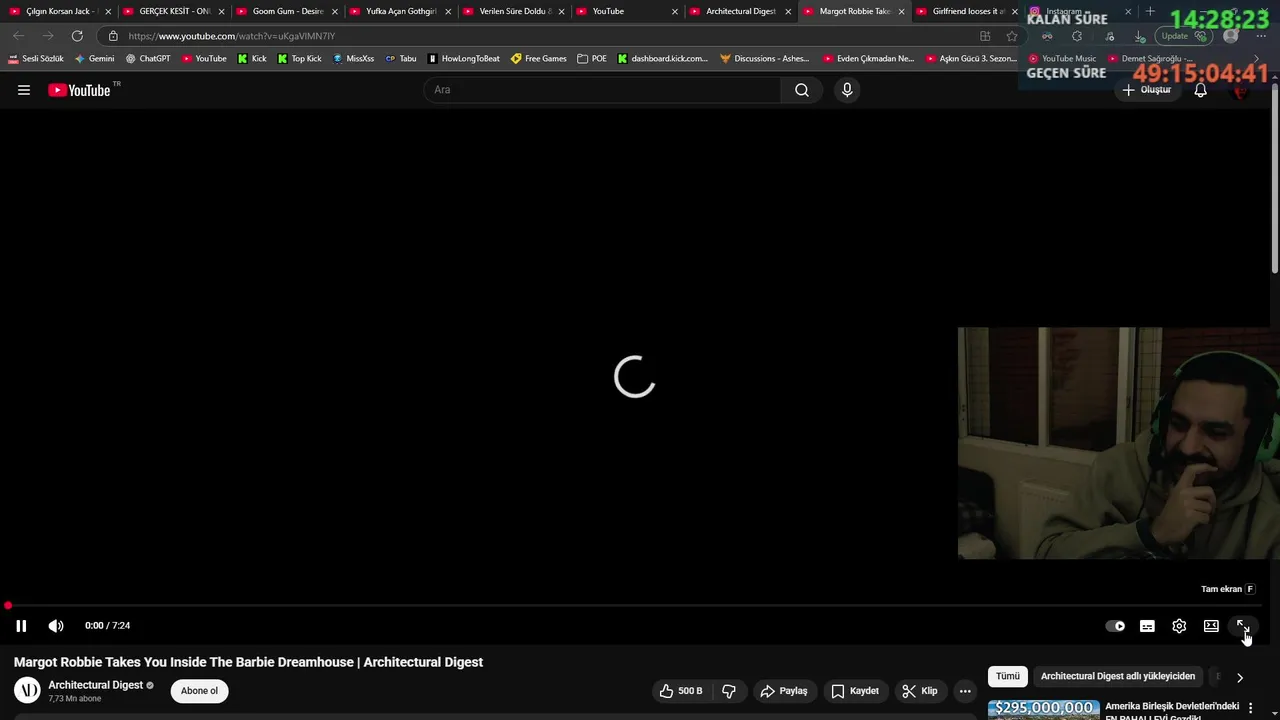This screenshot has height=720, width=1280.
Task: Reload the page with refresh icon
Action: 77,36
